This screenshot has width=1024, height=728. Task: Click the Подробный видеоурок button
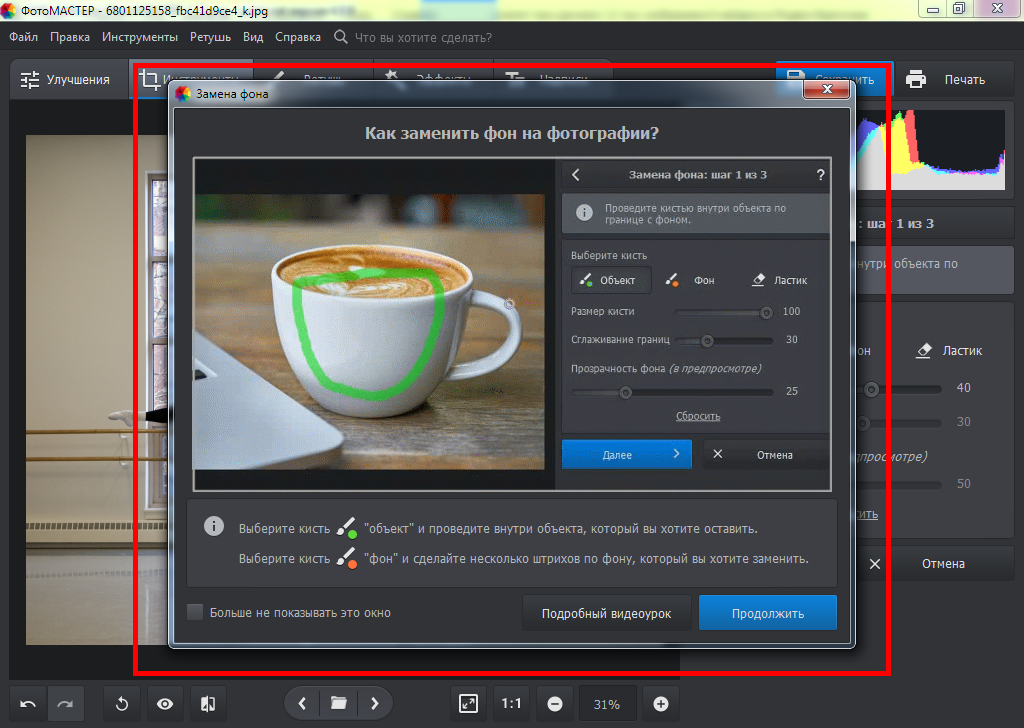(x=606, y=613)
